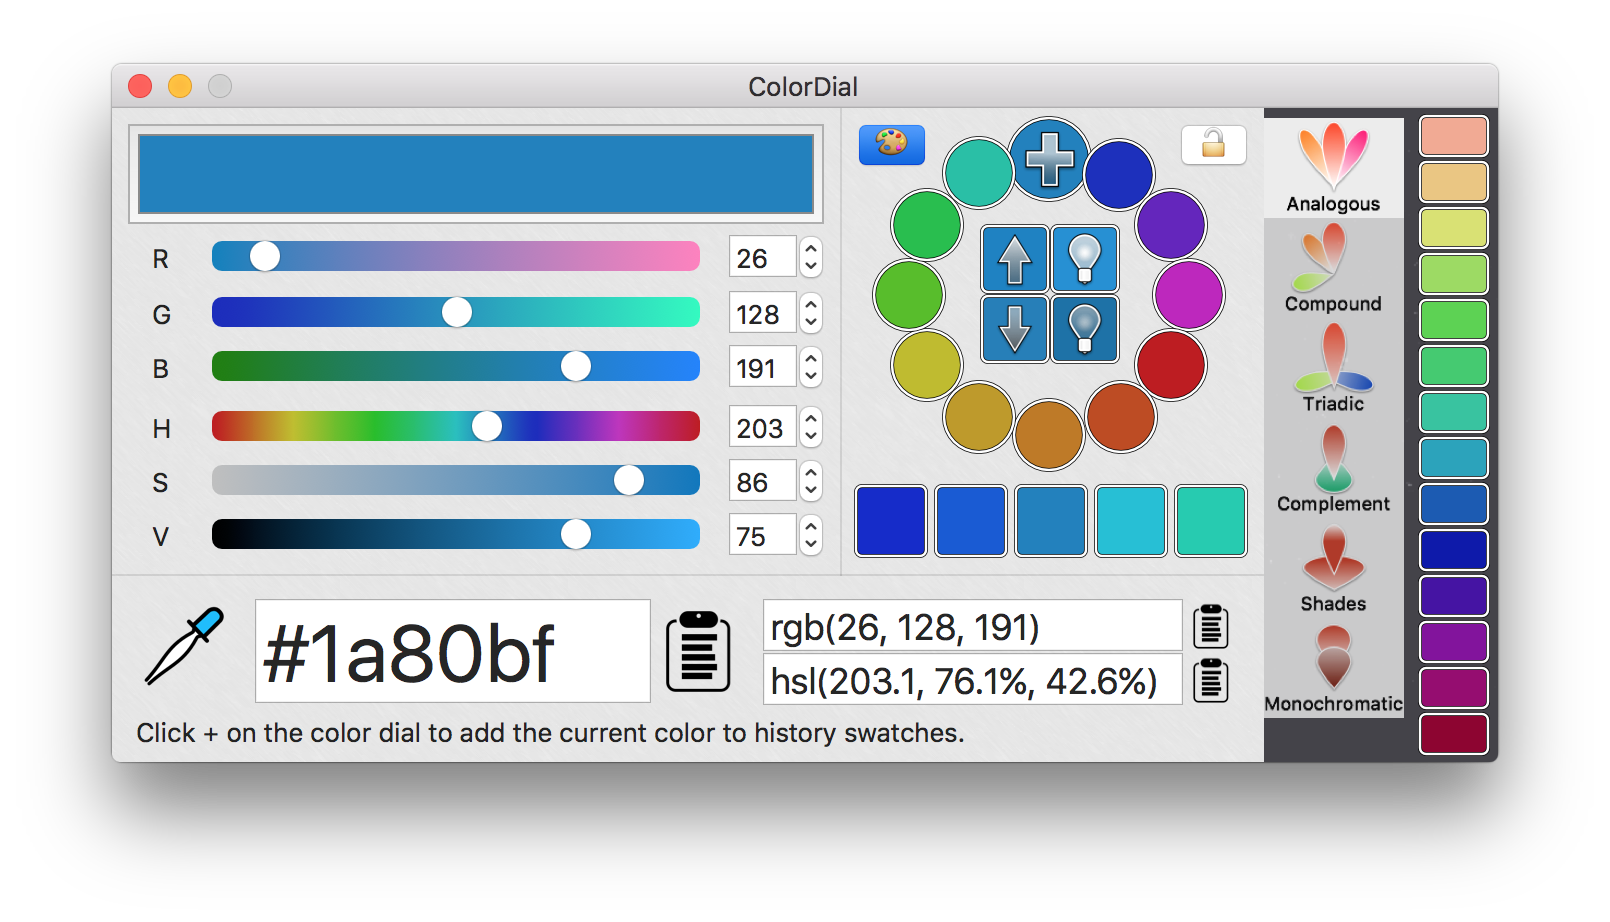Click the bright lightbulb to lighten color
This screenshot has height=922, width=1610.
point(1085,259)
